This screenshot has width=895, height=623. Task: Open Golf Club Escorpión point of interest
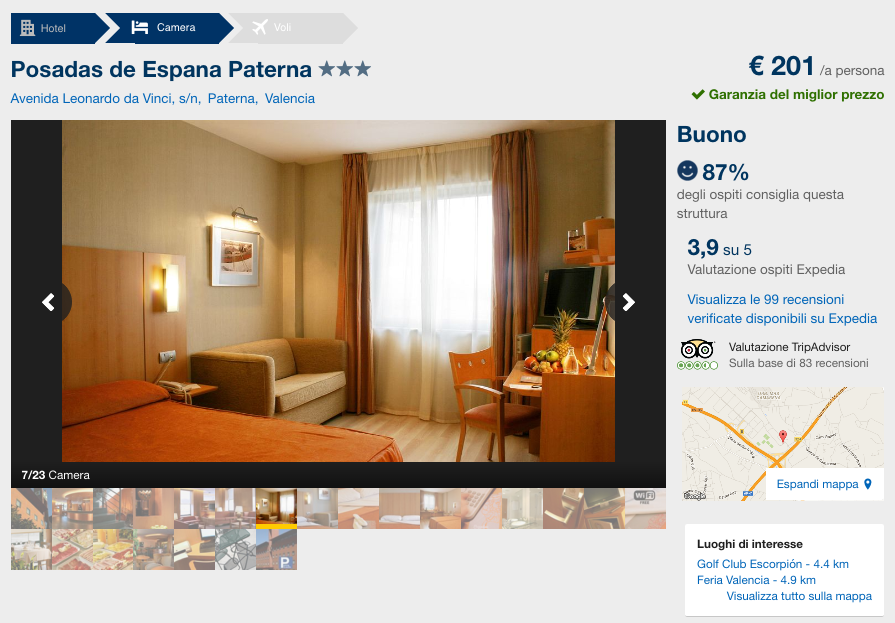point(773,564)
